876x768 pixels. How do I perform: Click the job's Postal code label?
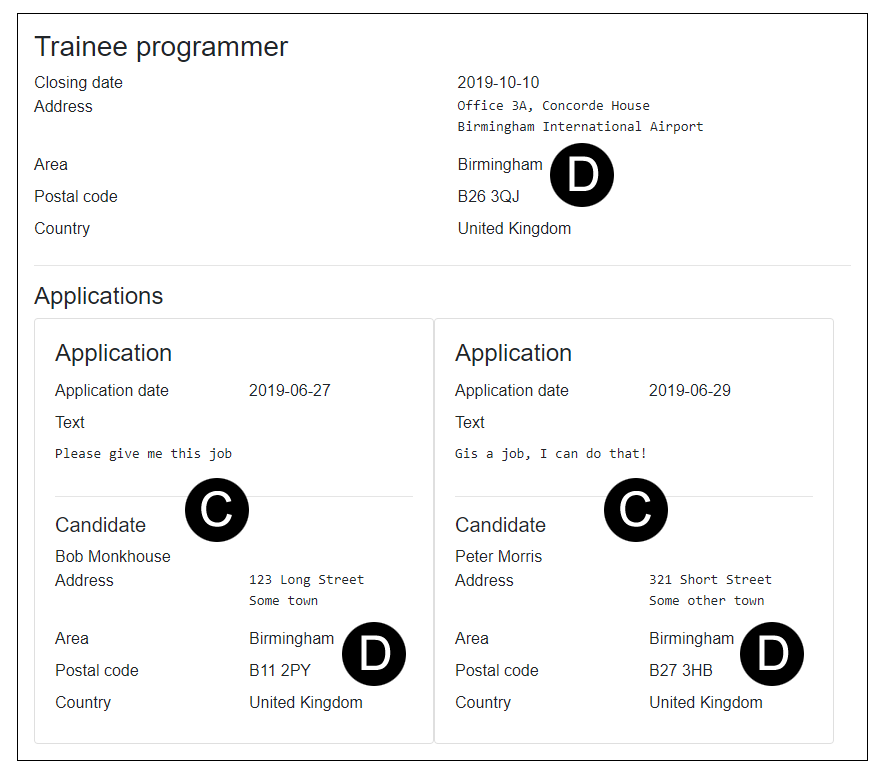click(x=76, y=197)
